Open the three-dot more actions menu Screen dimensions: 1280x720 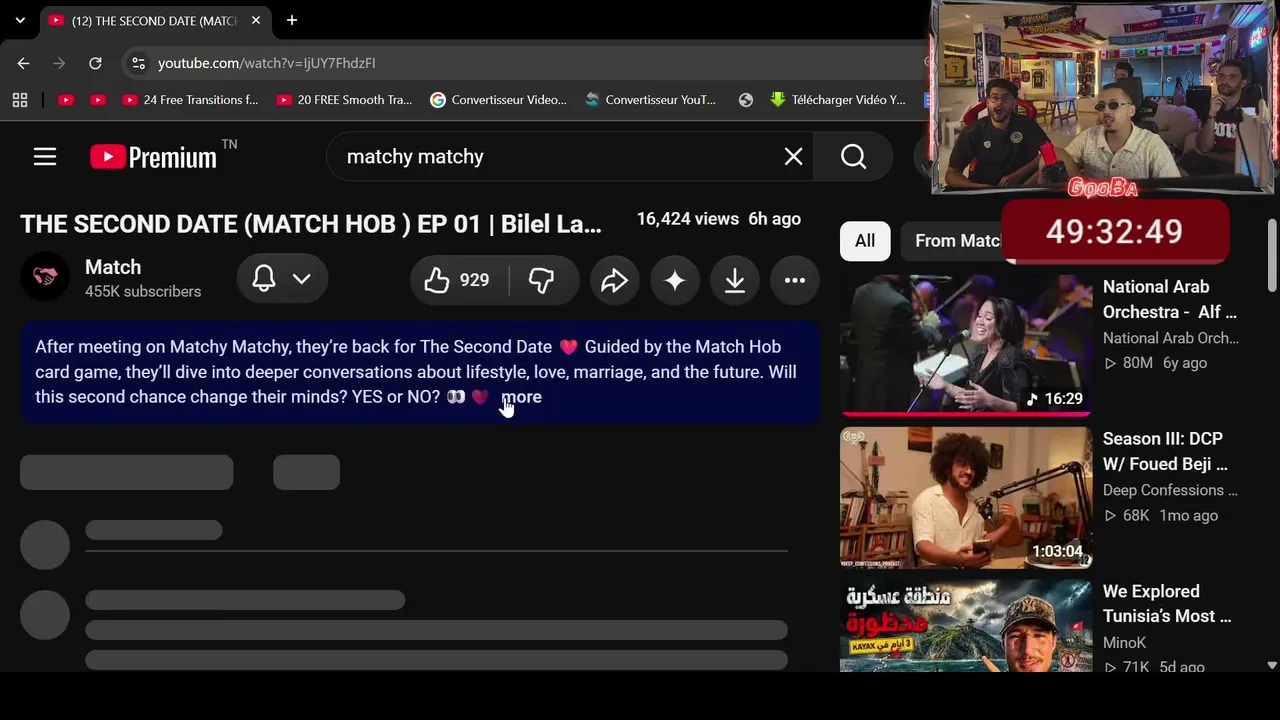(x=795, y=281)
